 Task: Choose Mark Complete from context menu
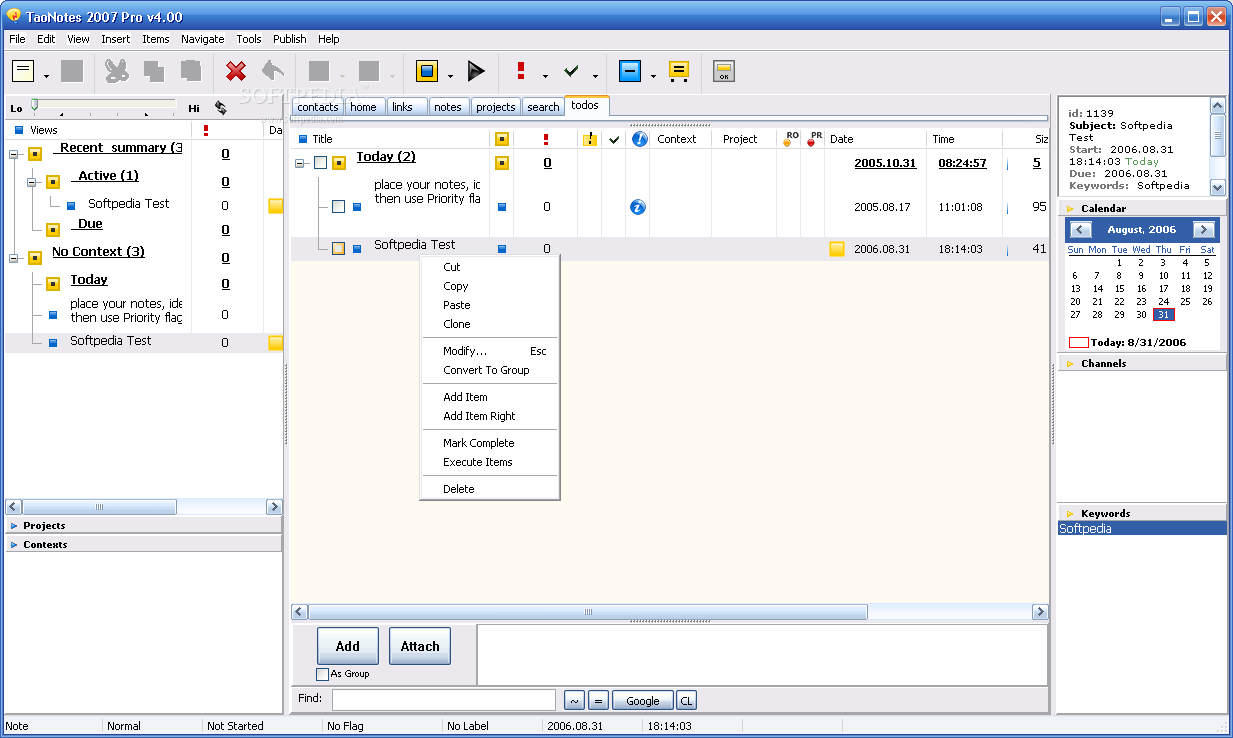pos(478,443)
